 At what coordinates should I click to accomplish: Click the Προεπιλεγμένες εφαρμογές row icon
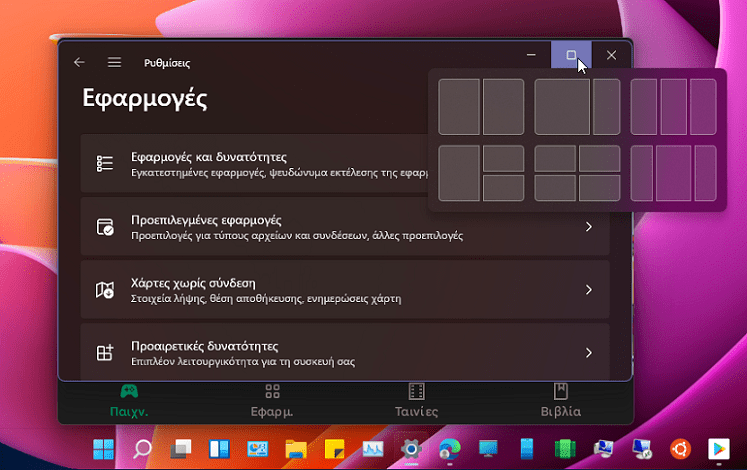click(x=105, y=227)
